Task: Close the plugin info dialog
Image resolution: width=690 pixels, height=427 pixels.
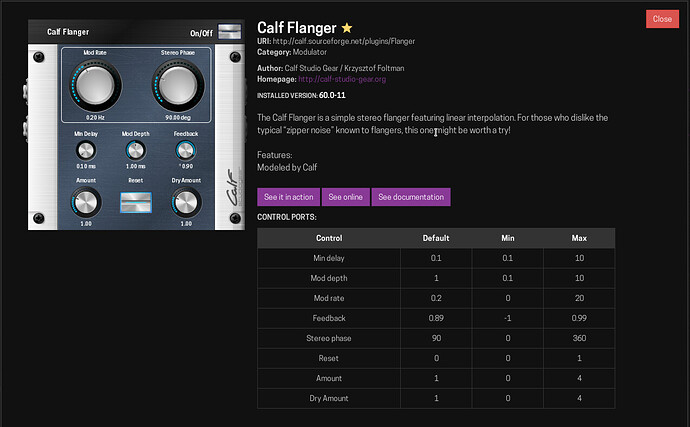Action: 662,19
